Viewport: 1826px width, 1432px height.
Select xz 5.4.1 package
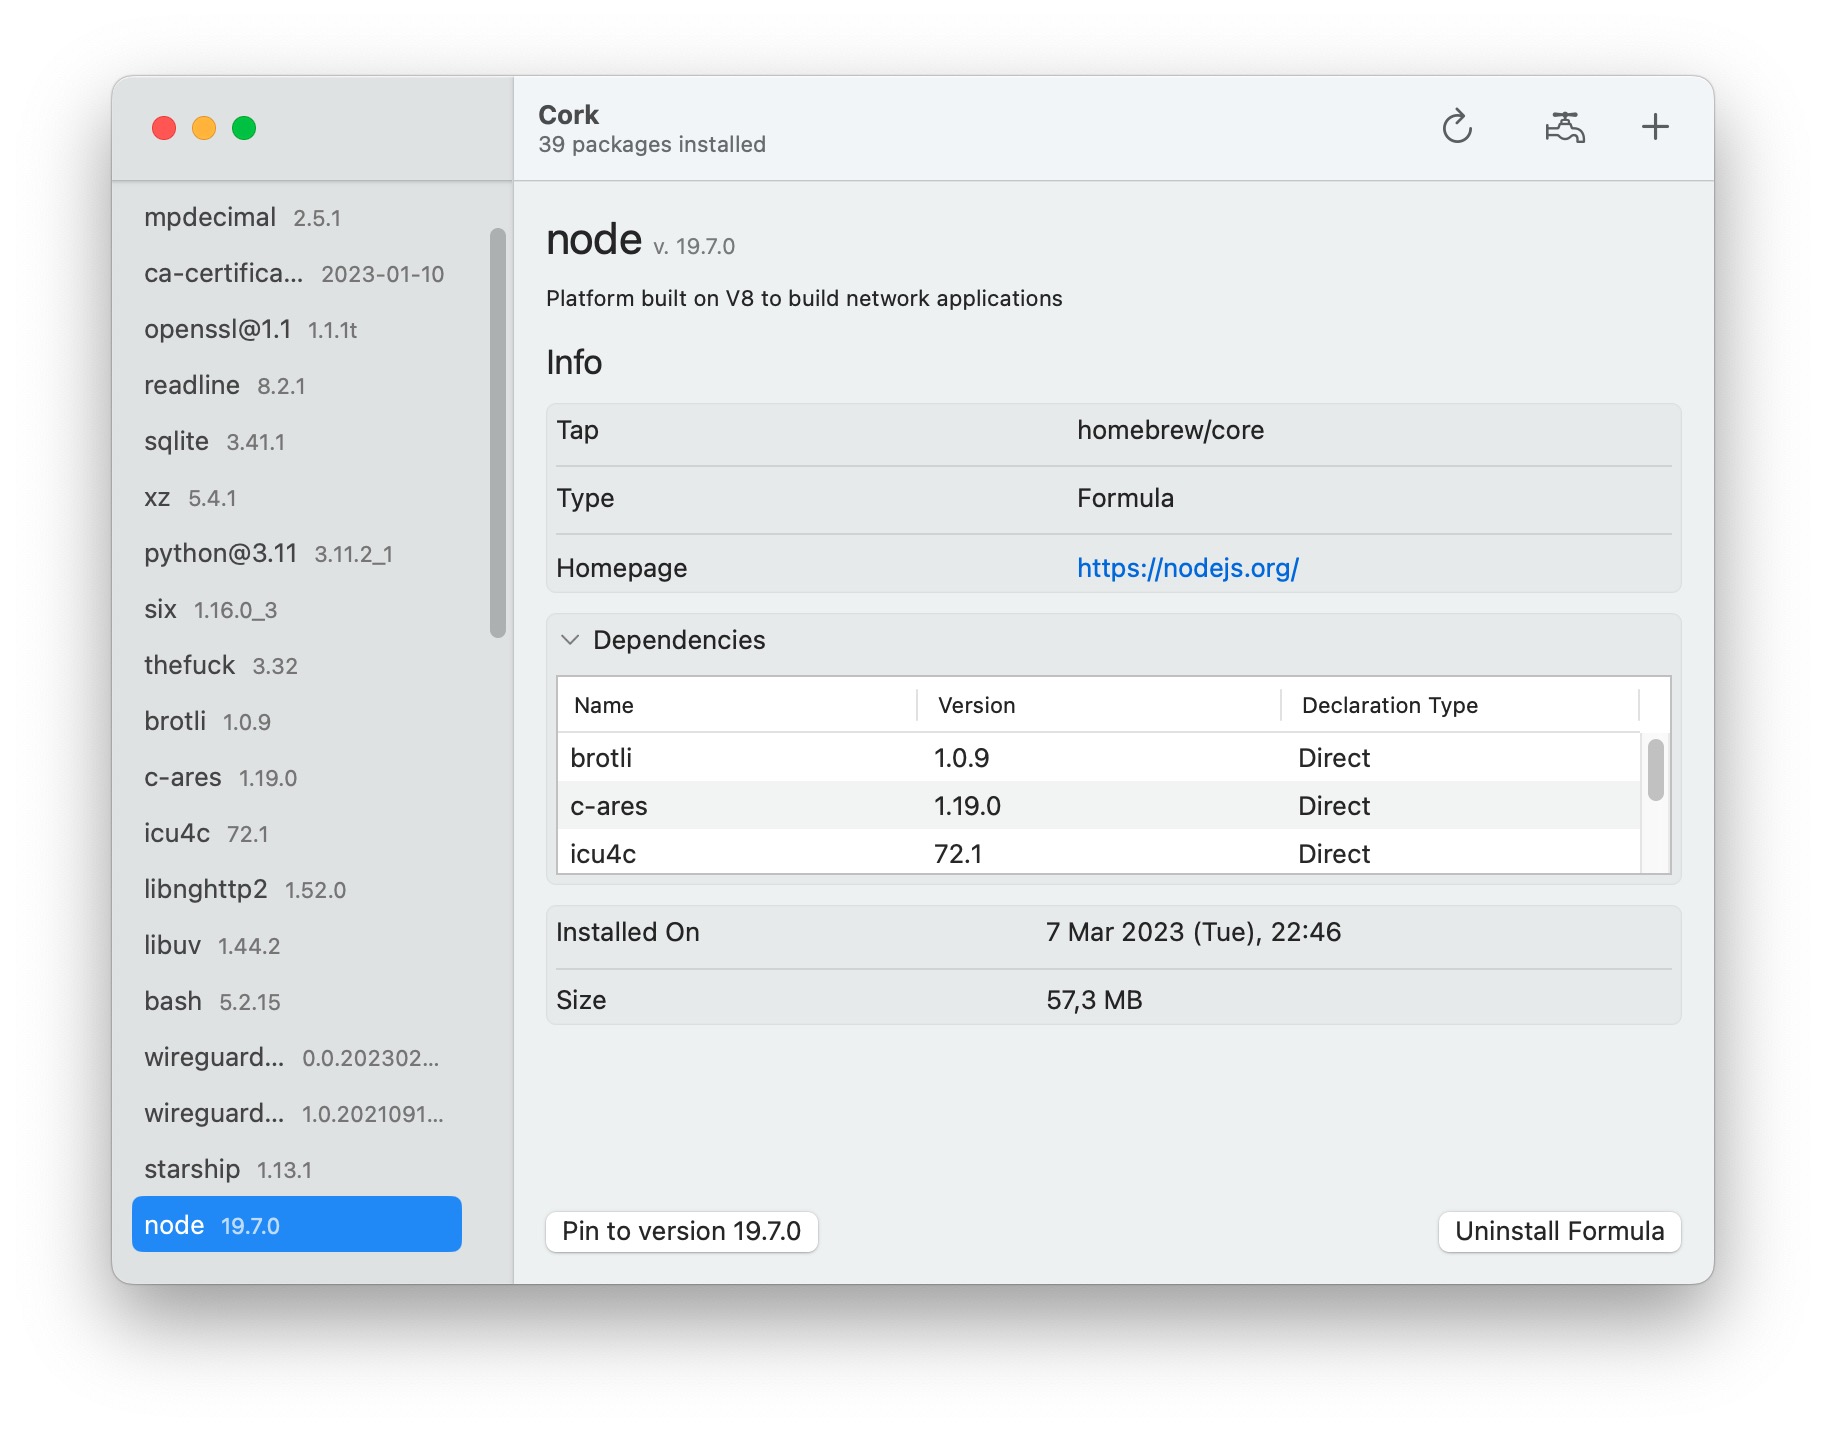(297, 497)
